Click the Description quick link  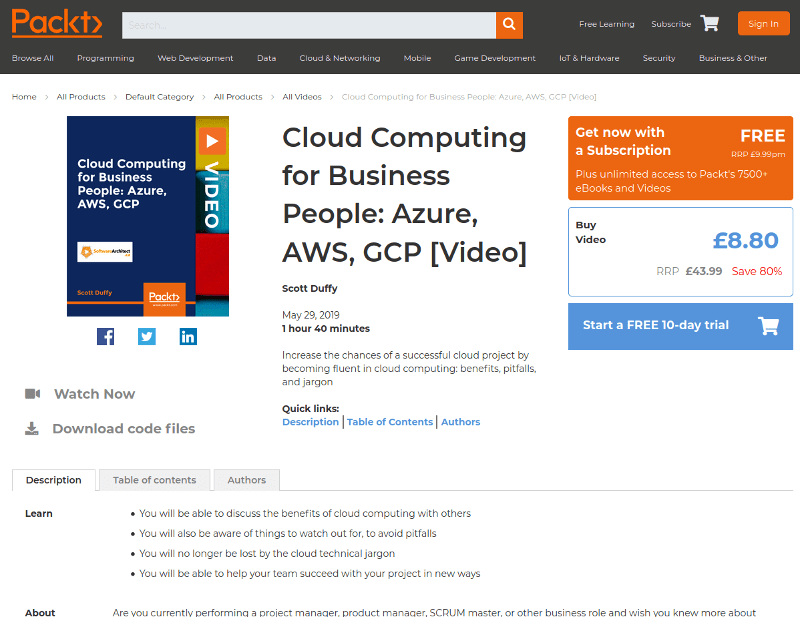(310, 422)
